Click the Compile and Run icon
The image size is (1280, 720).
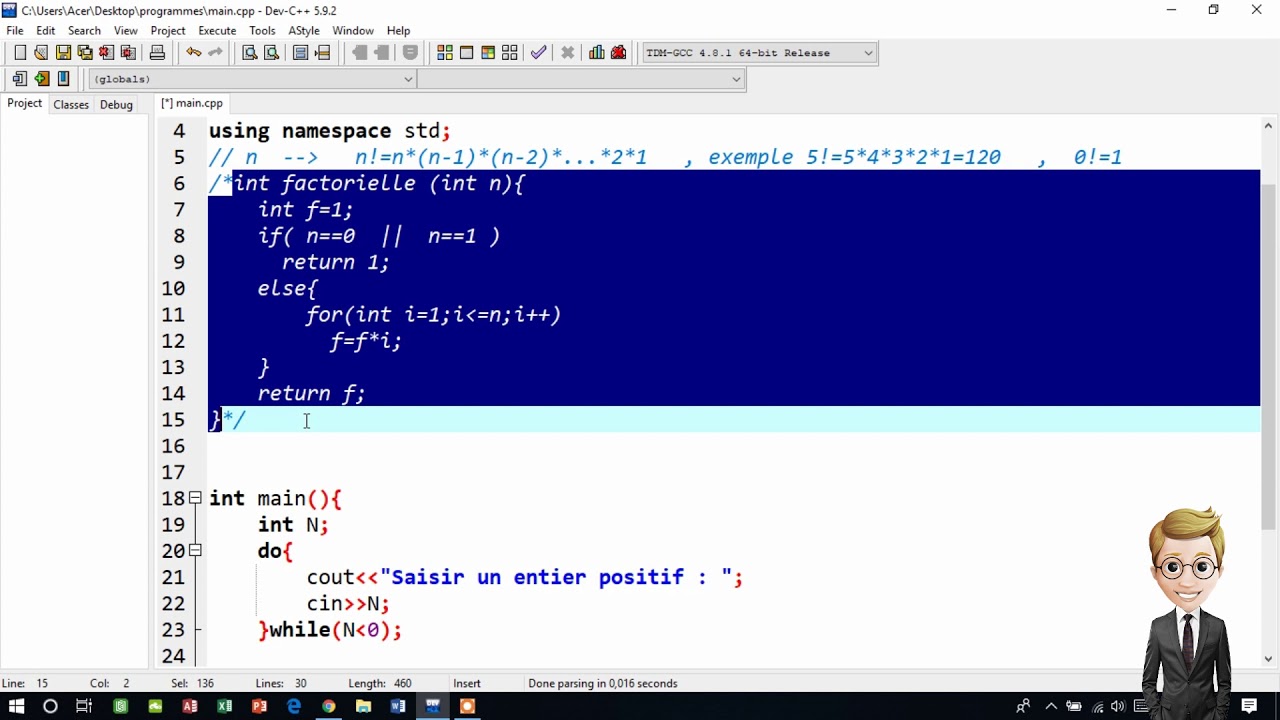pyautogui.click(x=488, y=53)
